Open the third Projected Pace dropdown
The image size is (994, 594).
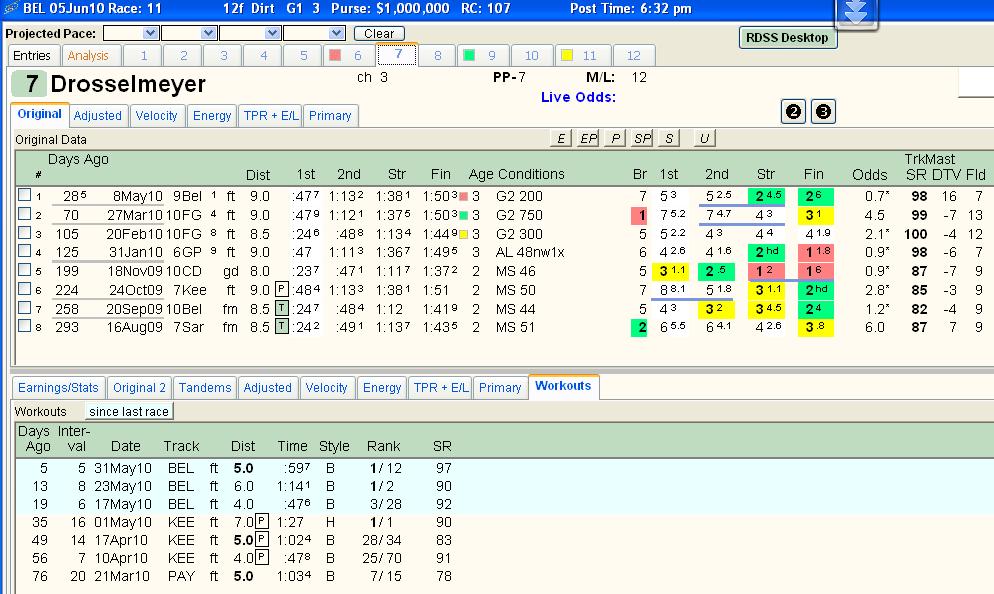273,33
